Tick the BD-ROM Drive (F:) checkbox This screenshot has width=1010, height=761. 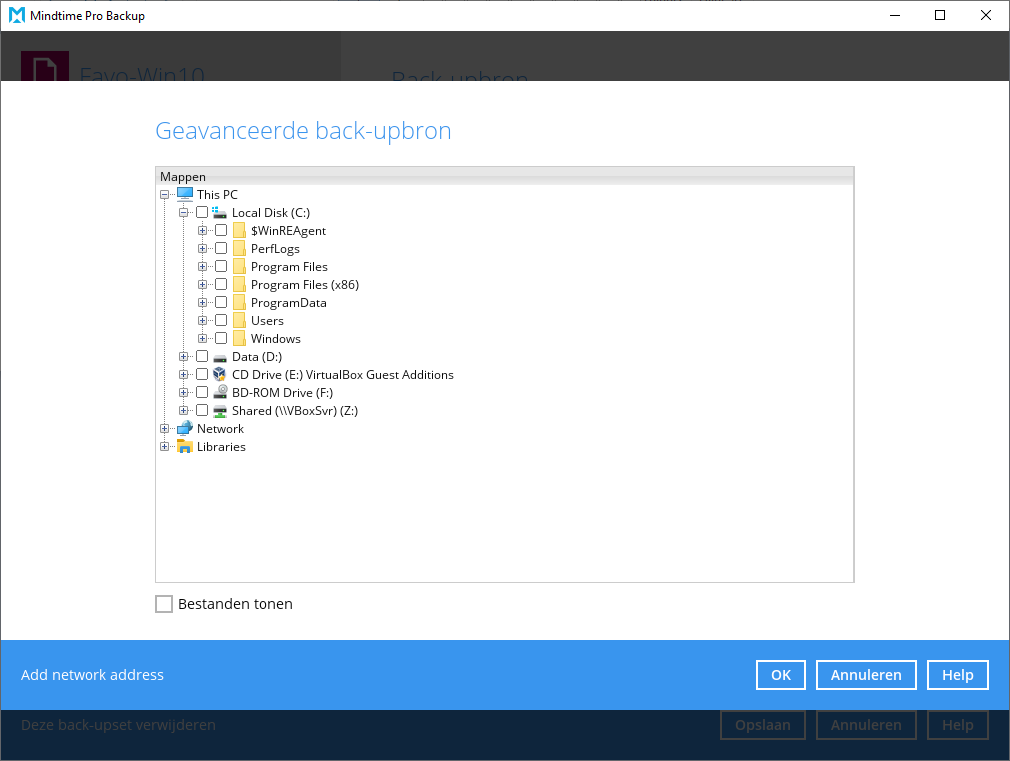coord(202,392)
